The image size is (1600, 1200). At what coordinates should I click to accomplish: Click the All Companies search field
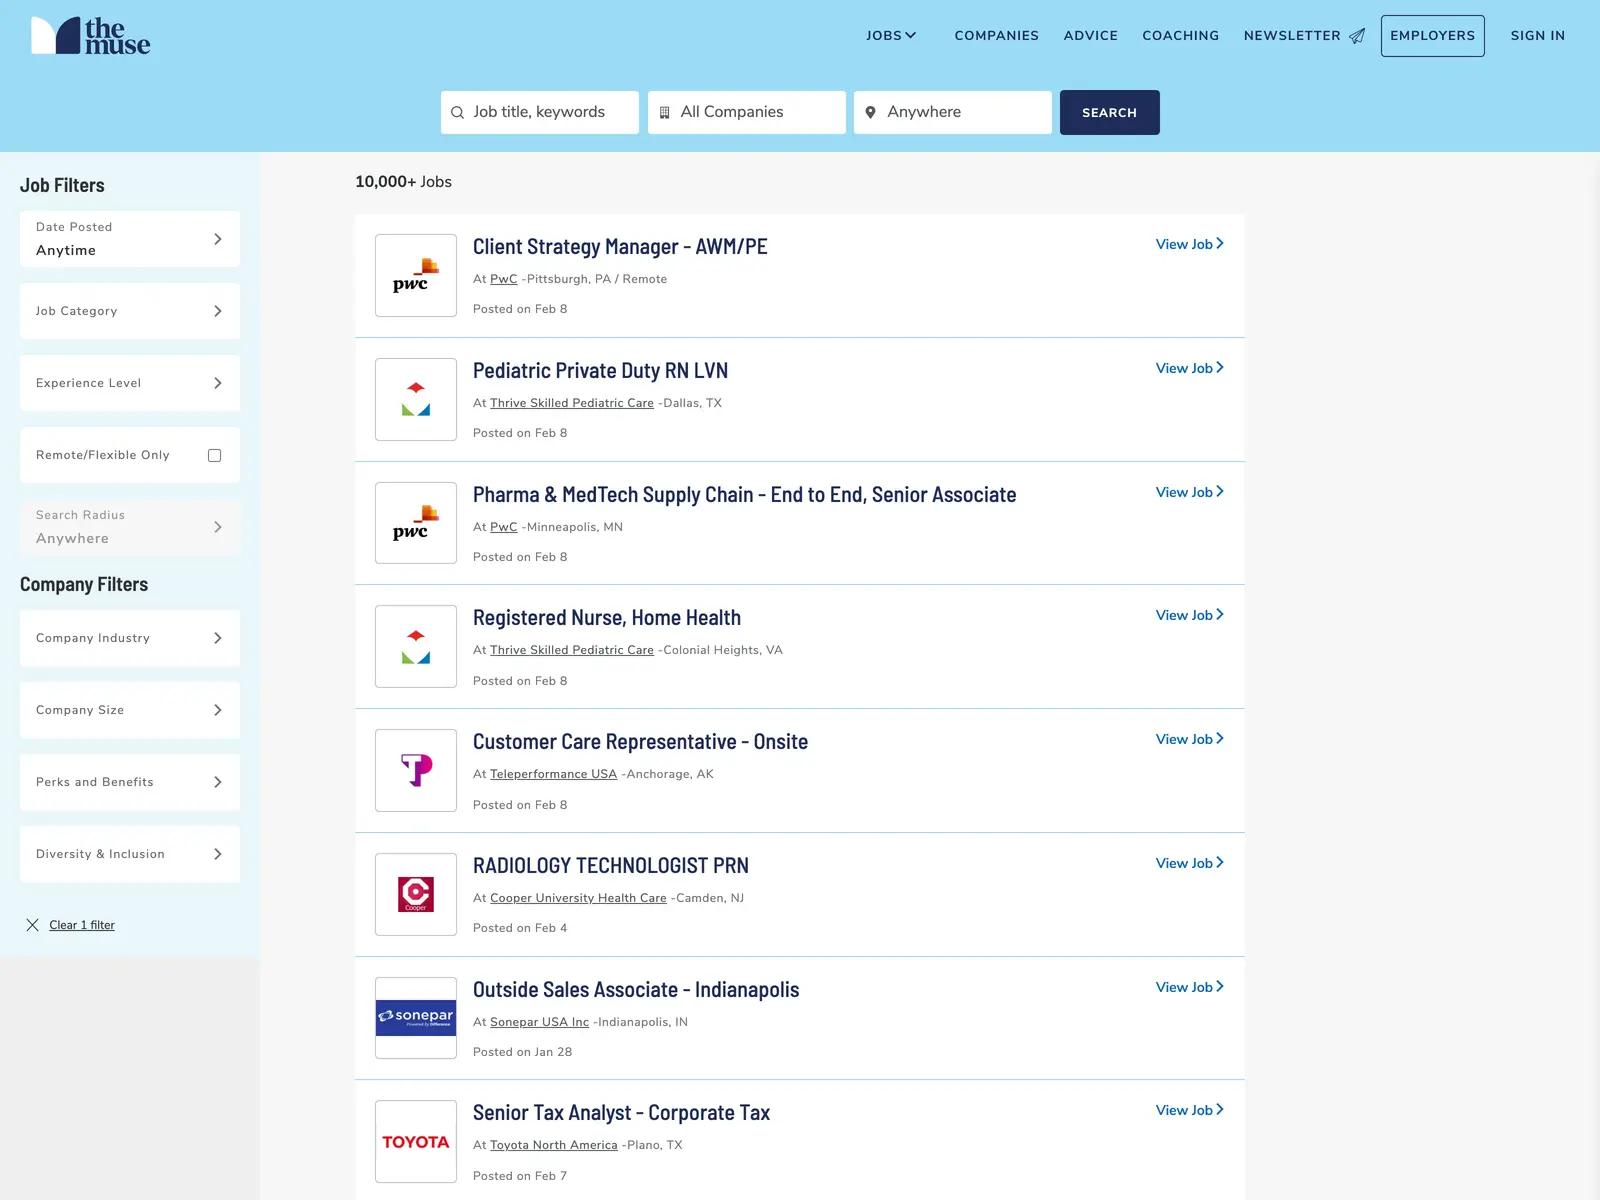point(746,112)
